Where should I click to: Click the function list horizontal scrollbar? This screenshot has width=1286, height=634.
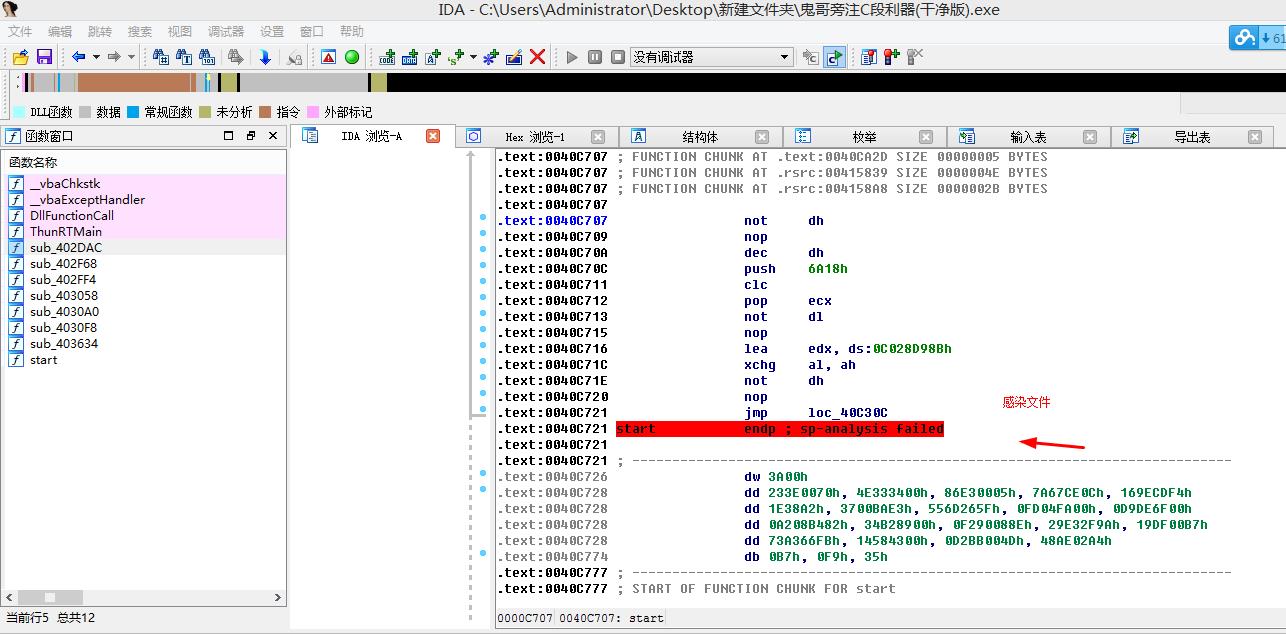145,598
